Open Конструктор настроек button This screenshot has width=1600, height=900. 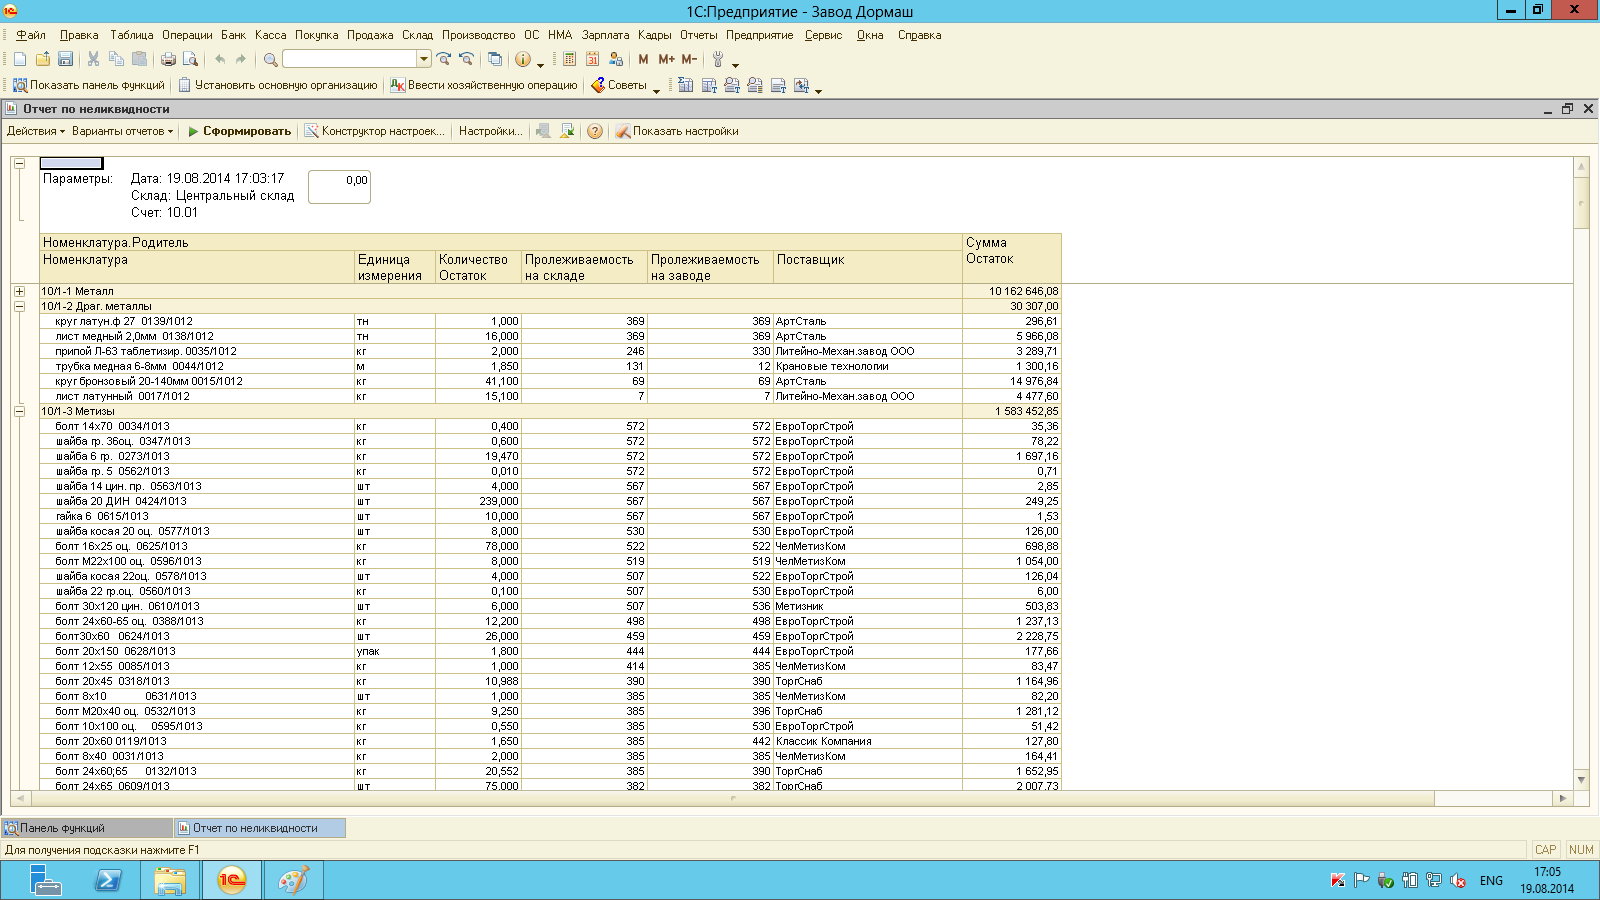[x=375, y=131]
